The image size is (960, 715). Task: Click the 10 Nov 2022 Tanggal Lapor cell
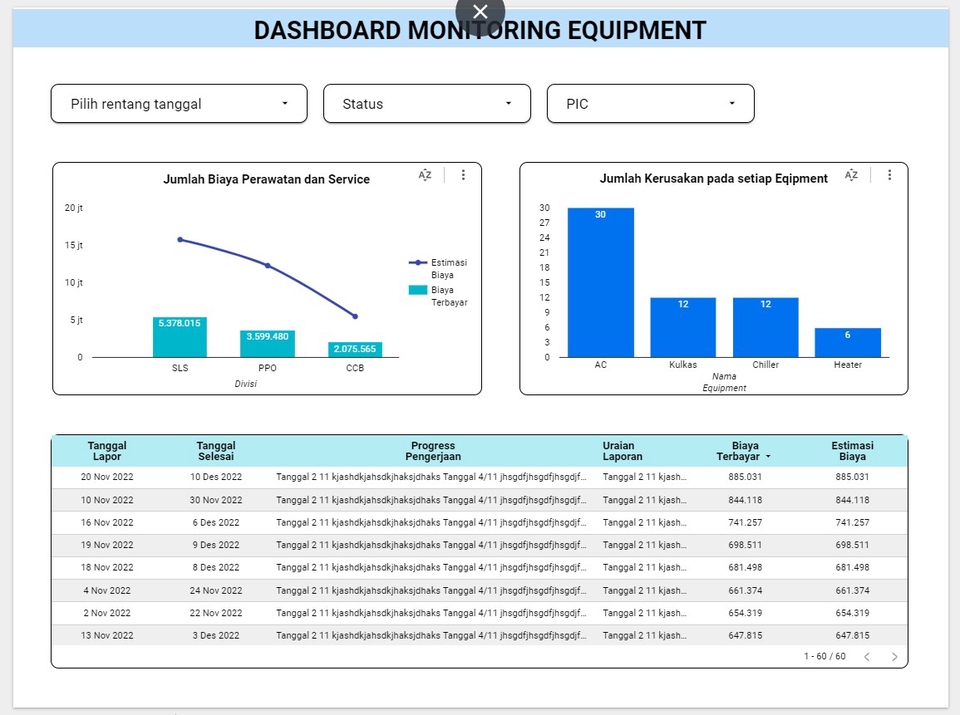[x=107, y=500]
